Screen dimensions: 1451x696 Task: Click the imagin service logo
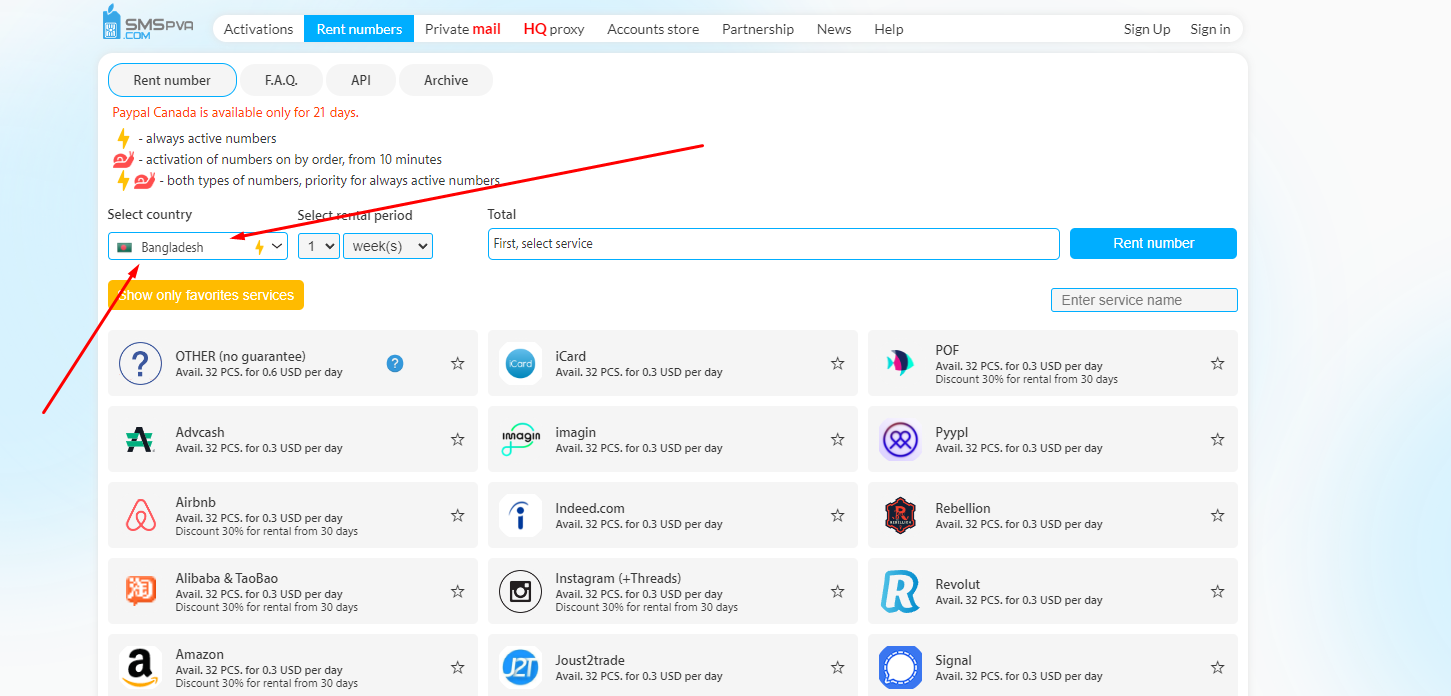(520, 439)
